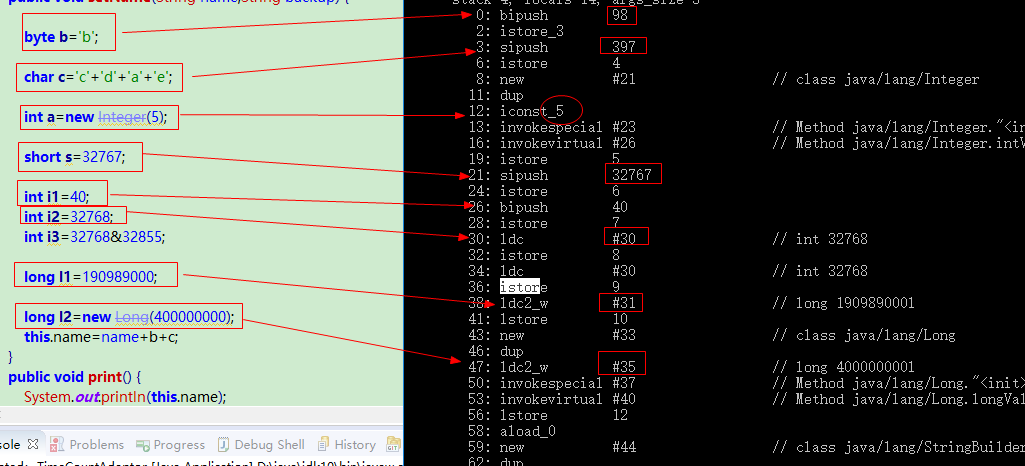This screenshot has height=466, width=1025.
Task: Click the line "int i3=32768&32855;"
Action: point(95,237)
